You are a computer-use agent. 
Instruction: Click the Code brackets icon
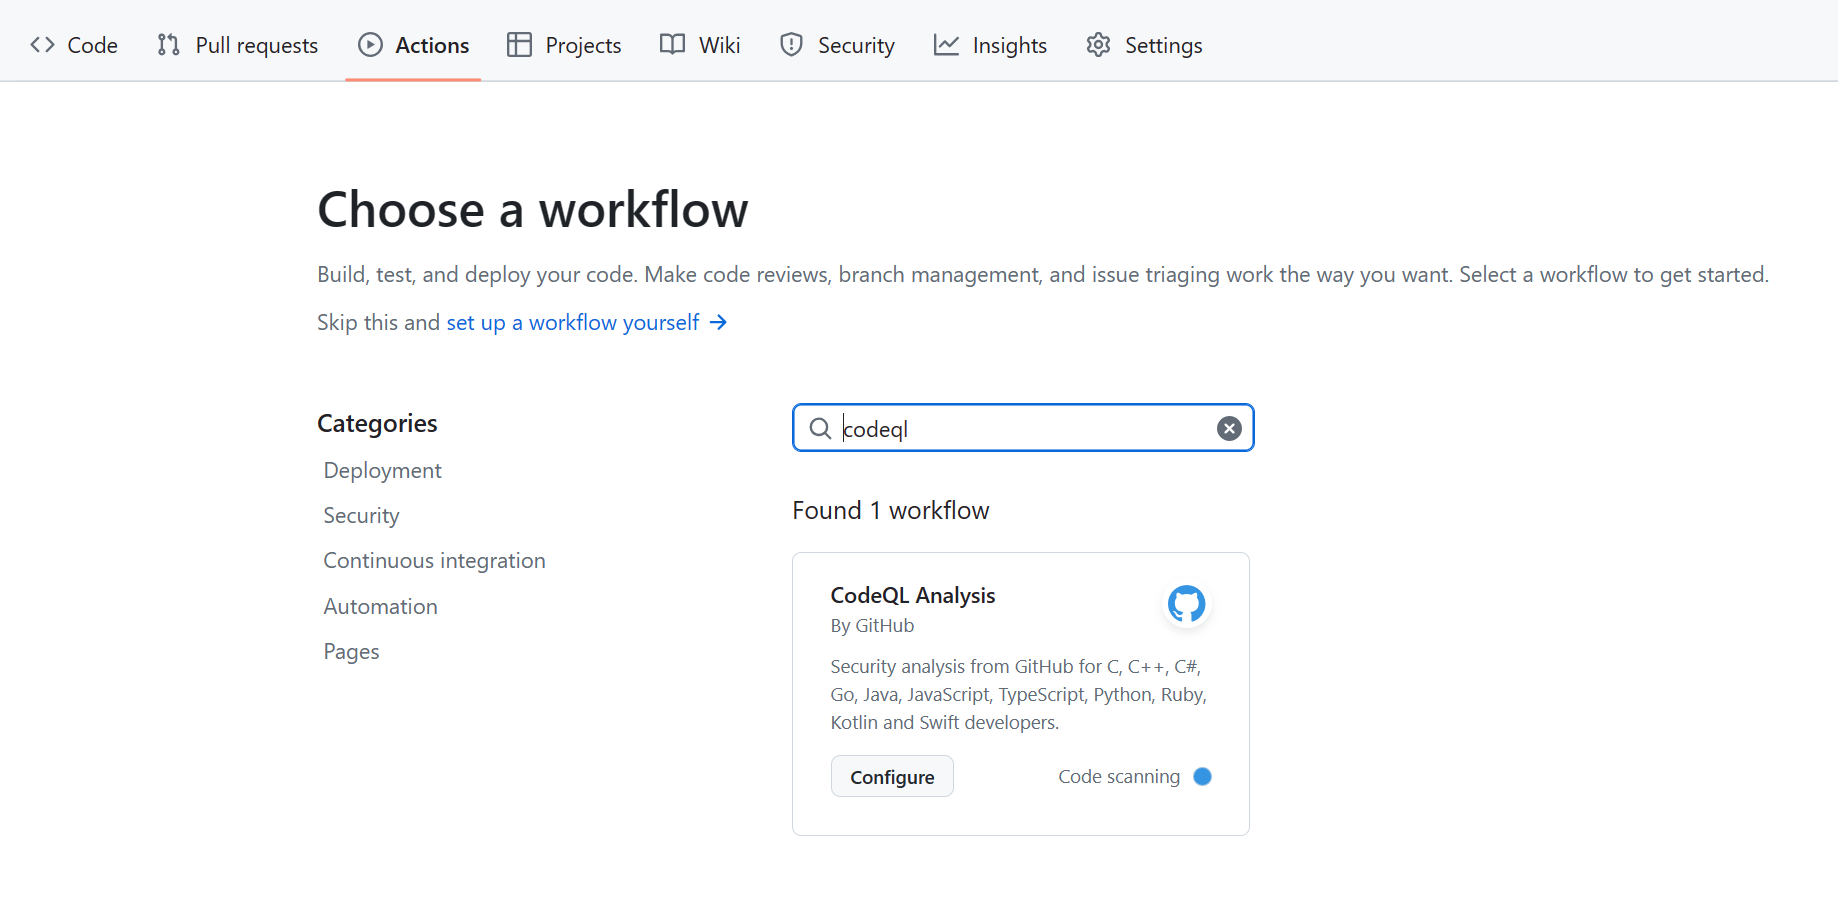point(42,45)
